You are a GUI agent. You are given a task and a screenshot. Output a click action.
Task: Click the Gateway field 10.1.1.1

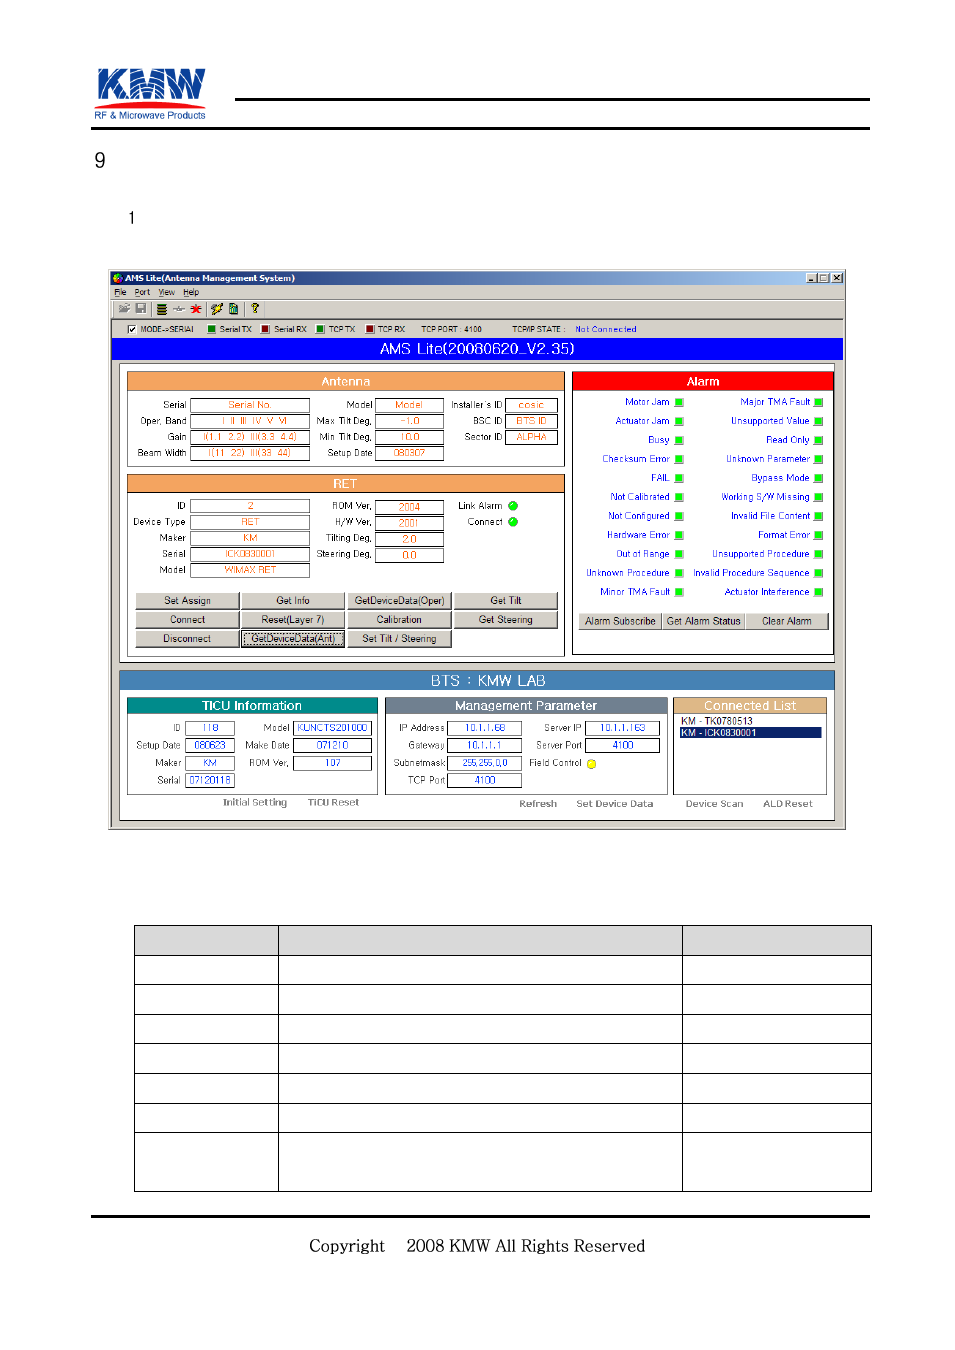click(x=485, y=745)
